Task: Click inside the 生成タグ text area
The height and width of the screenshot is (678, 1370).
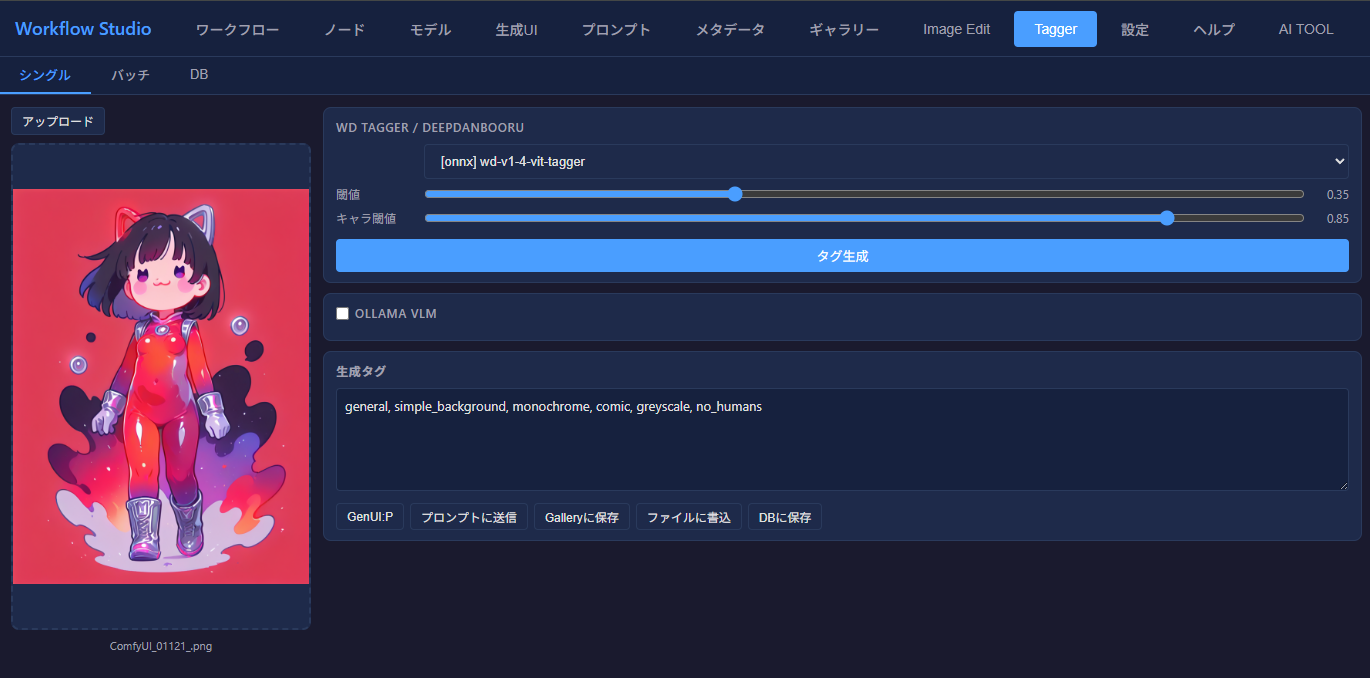Action: tap(842, 440)
